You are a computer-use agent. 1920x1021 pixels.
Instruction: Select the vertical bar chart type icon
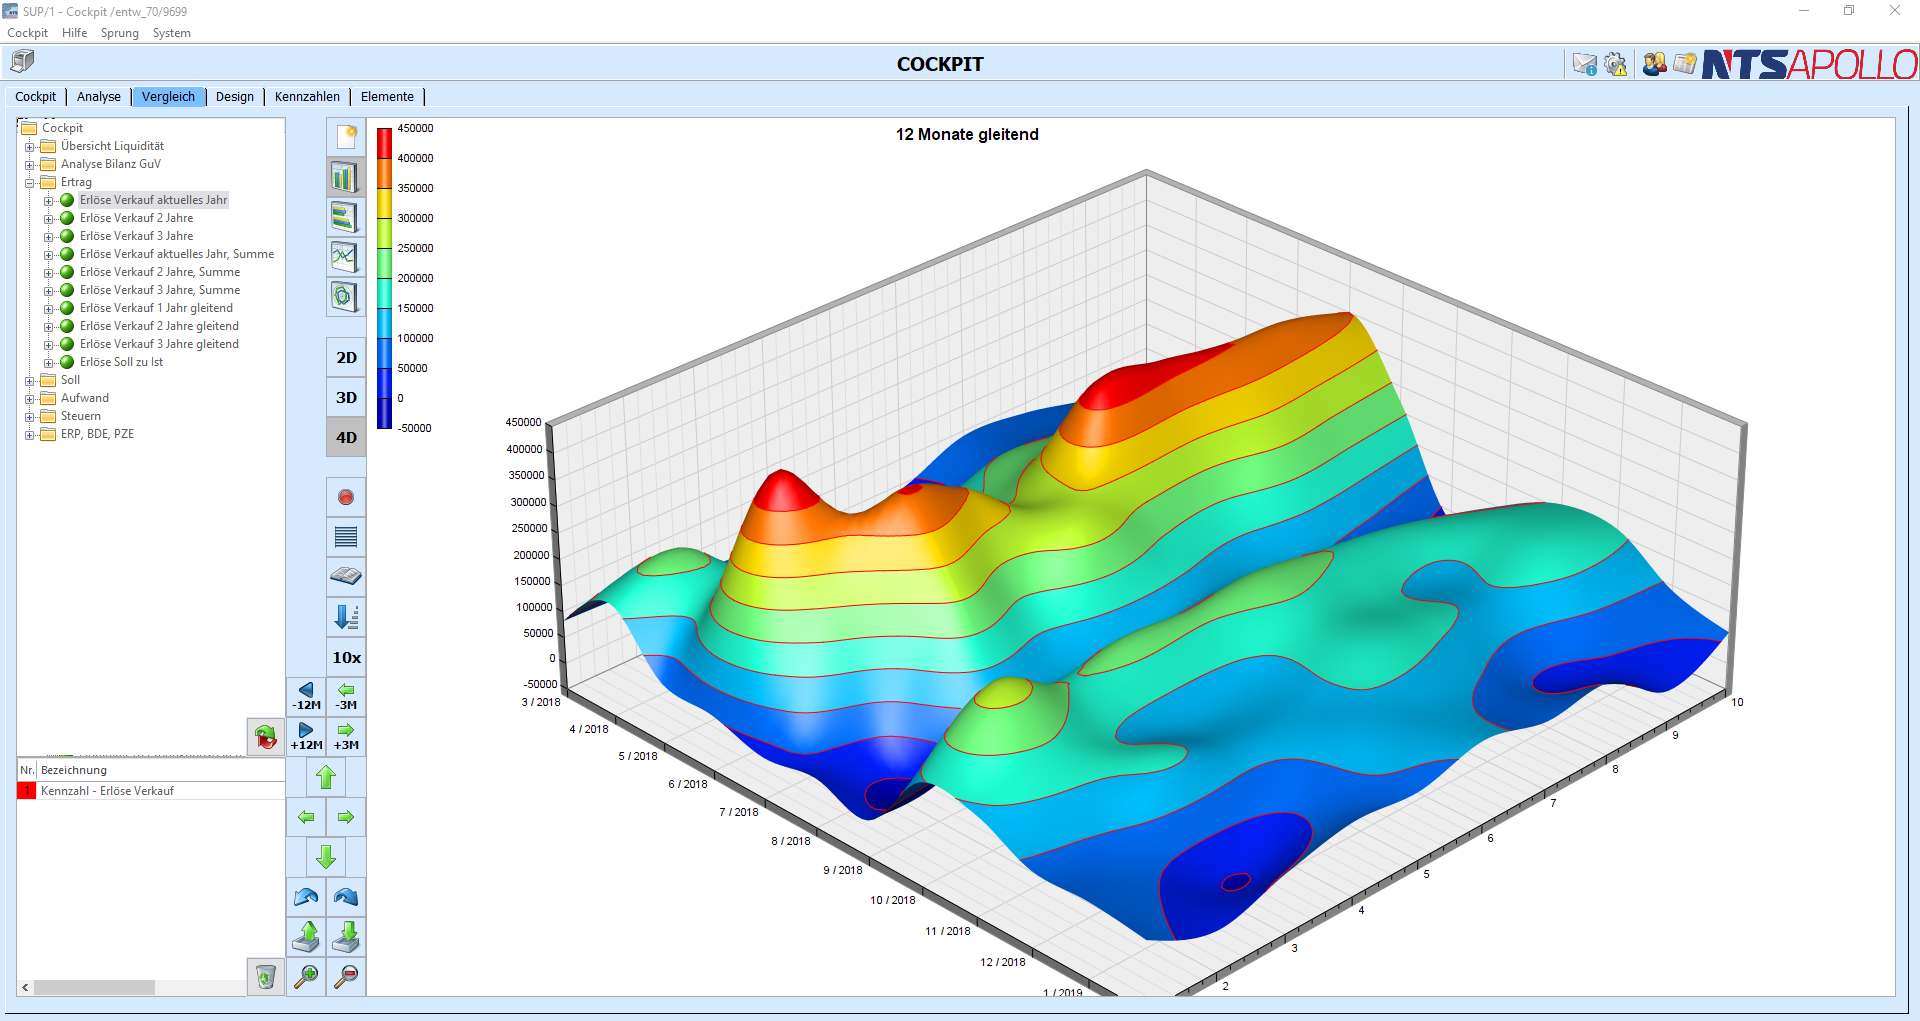346,177
